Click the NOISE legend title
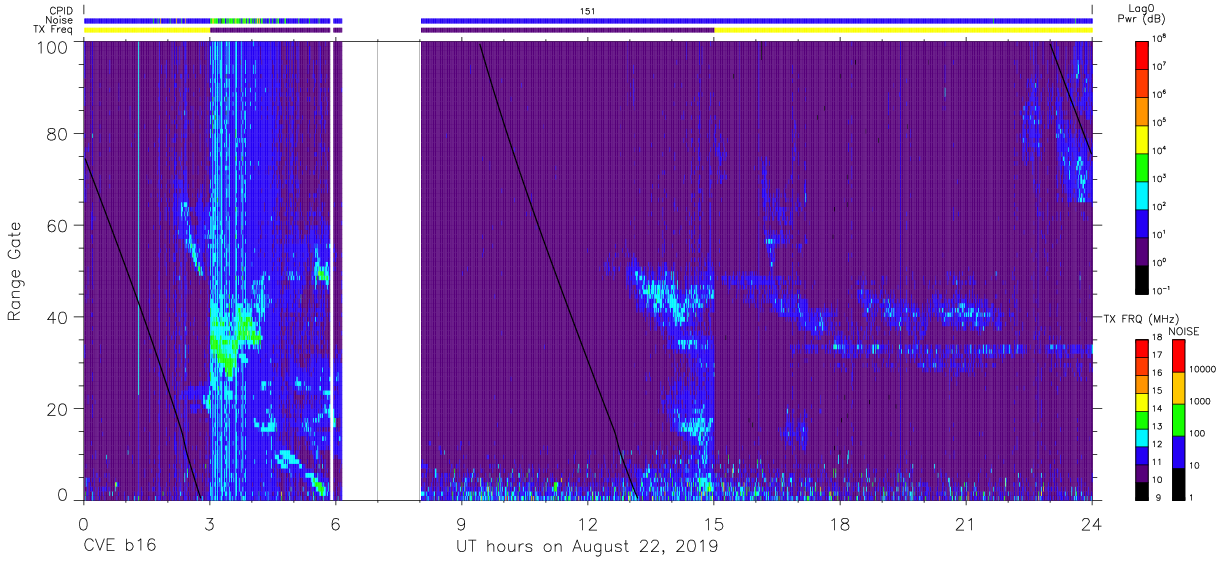Screen dimensions: 1228x567 click(1185, 331)
